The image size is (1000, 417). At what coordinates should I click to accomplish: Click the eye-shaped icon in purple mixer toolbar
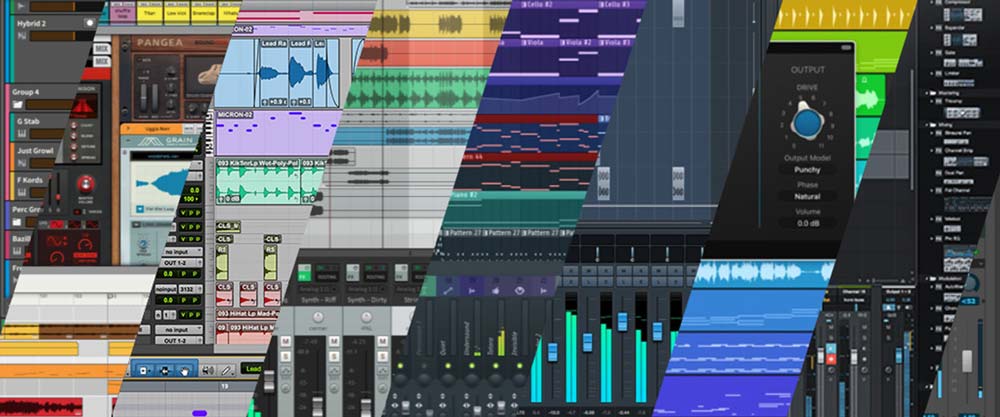tap(520, 290)
